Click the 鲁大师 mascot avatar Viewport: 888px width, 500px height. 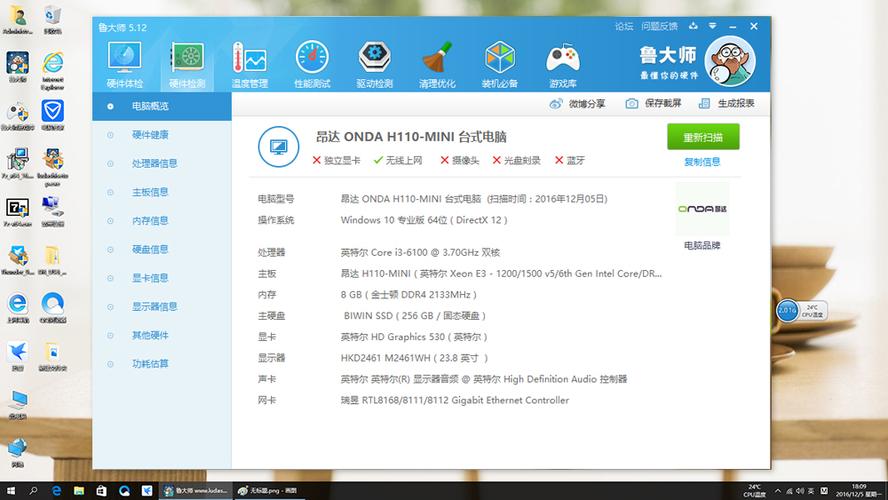(730, 61)
